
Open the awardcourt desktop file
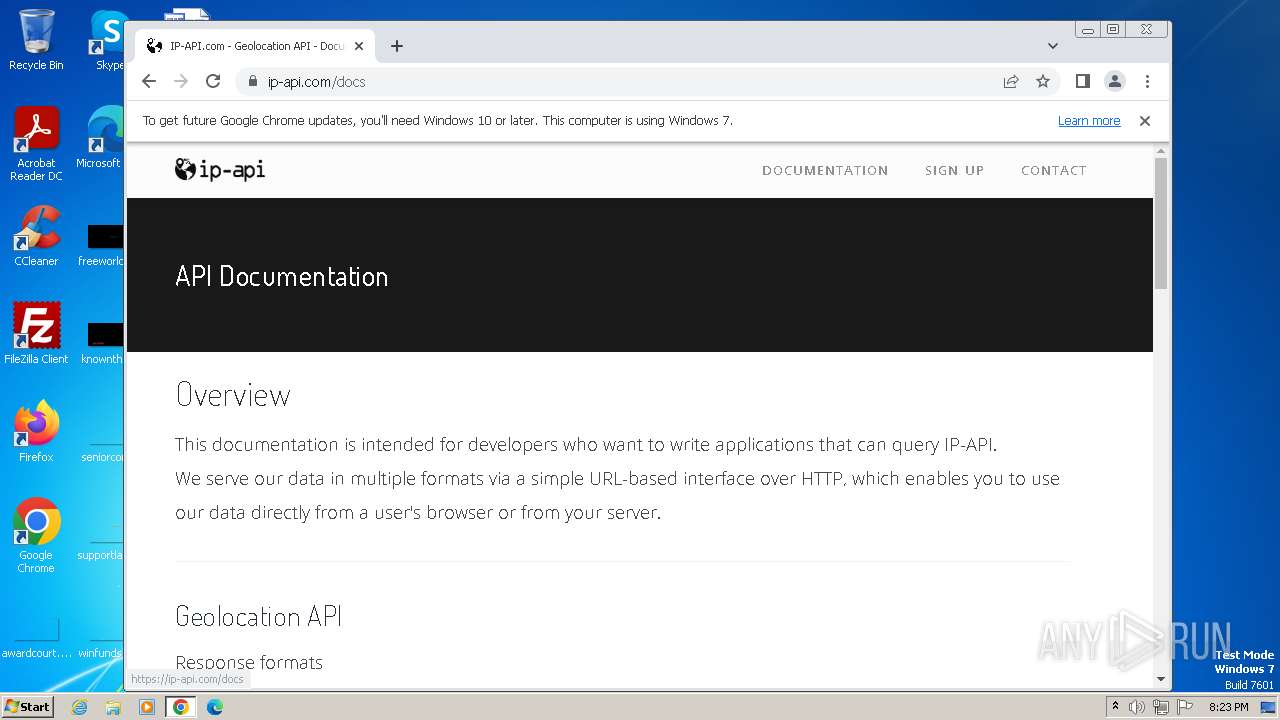coord(36,640)
